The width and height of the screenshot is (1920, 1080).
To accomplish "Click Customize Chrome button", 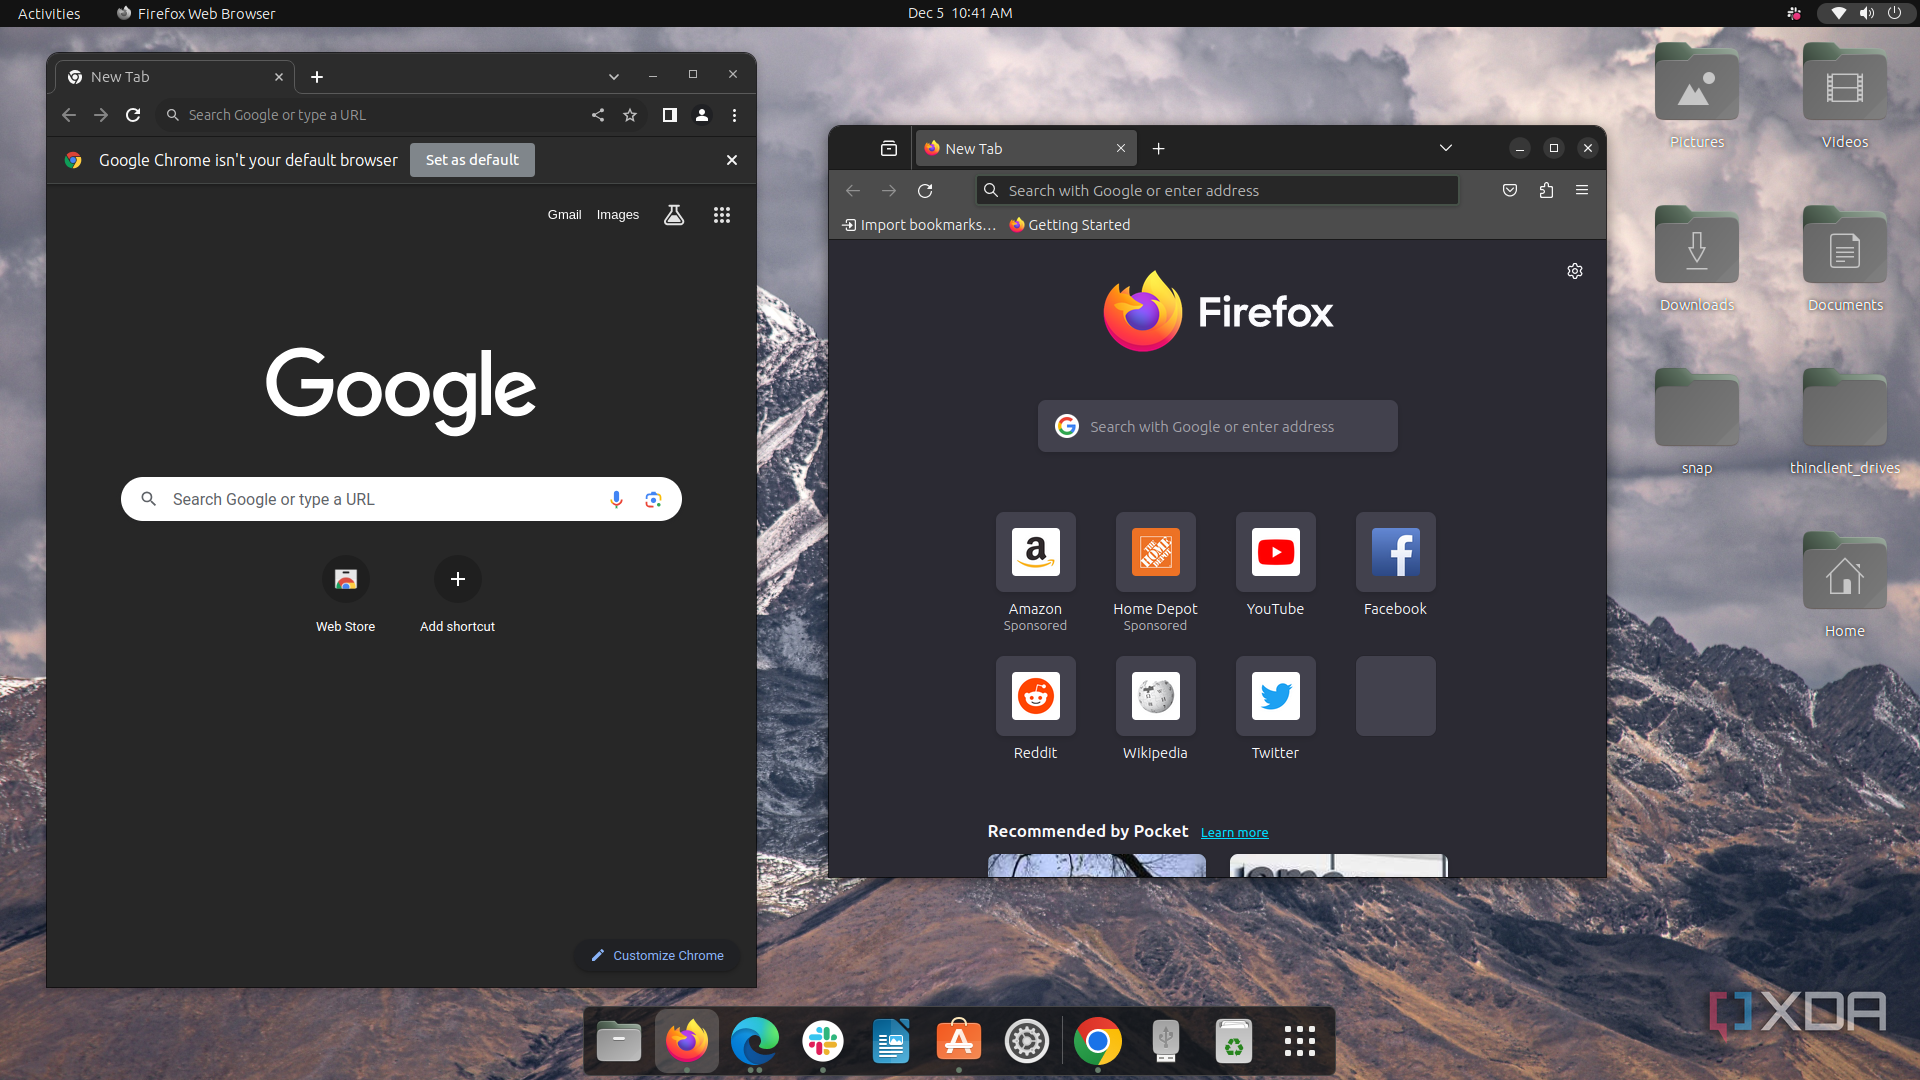I will pos(657,955).
